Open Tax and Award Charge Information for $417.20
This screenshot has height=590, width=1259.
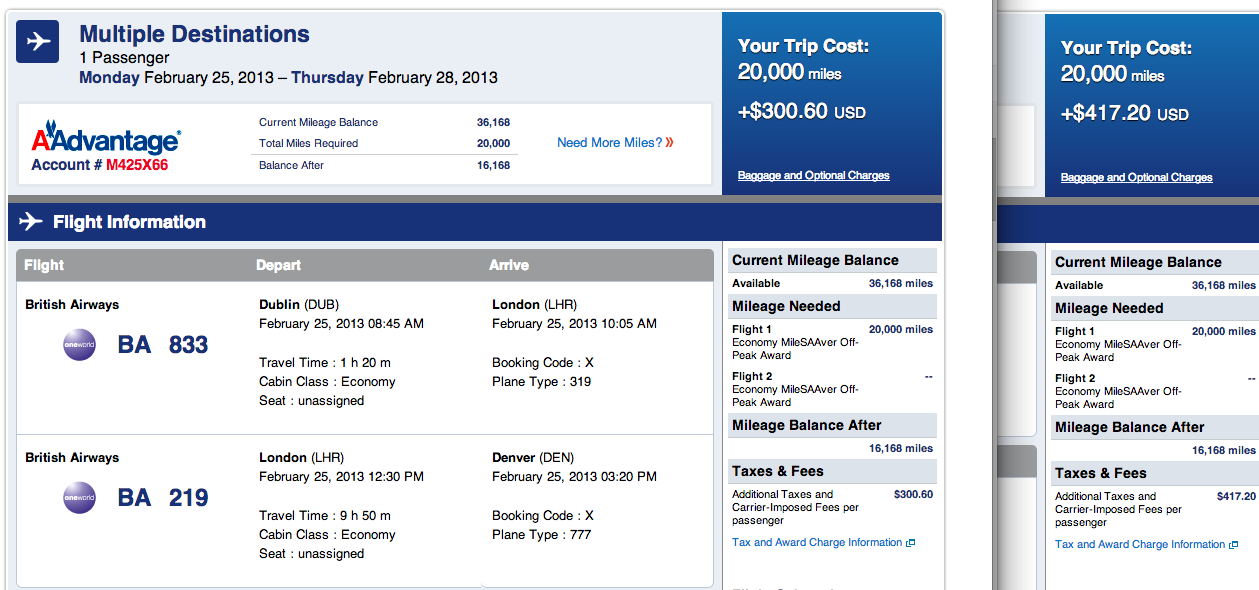1140,545
